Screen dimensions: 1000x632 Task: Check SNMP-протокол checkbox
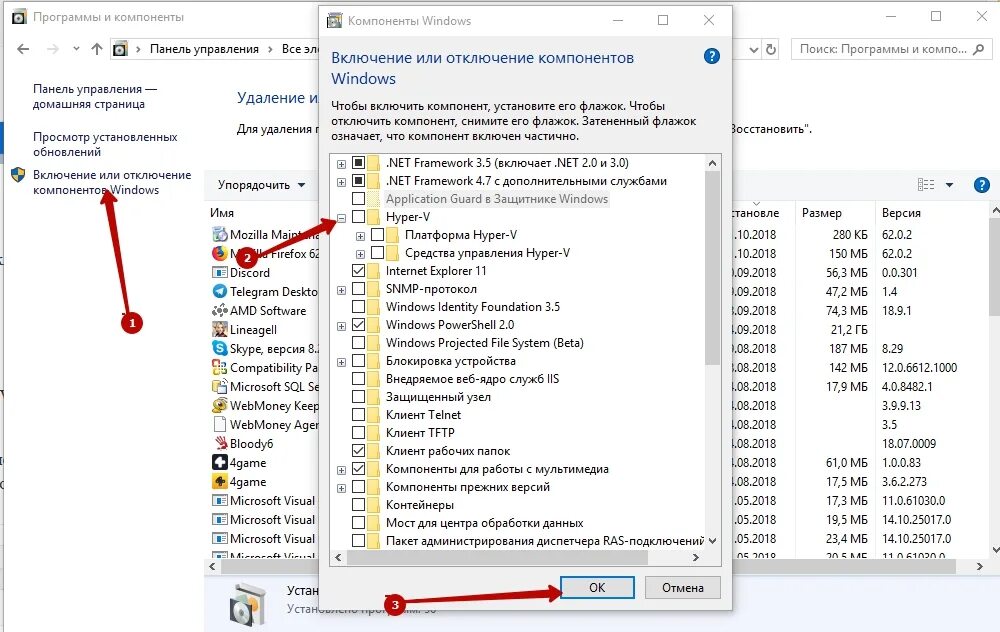pos(358,289)
